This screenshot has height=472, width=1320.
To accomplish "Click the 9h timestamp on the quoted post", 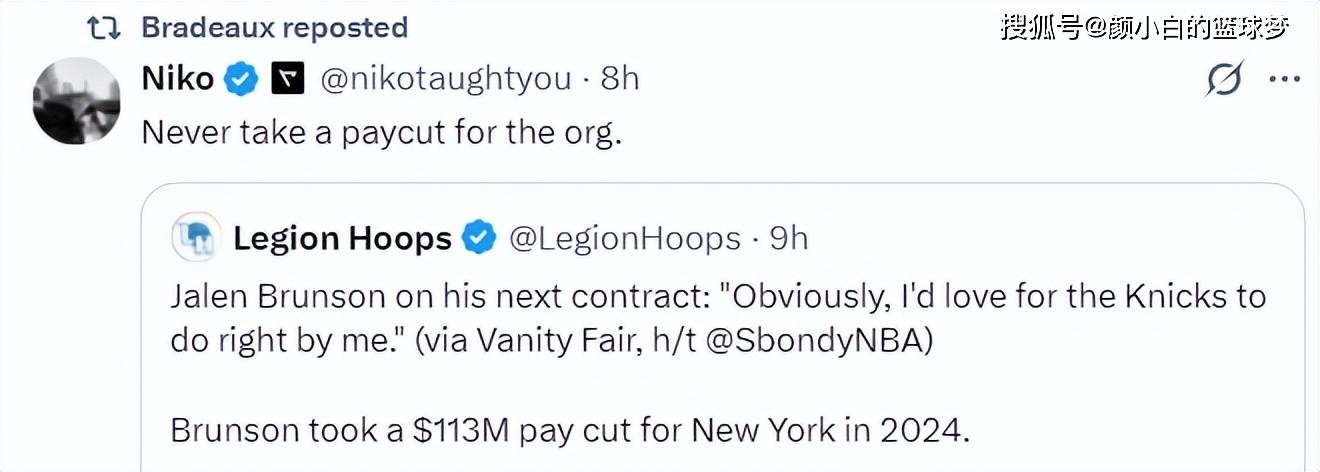I will (788, 238).
